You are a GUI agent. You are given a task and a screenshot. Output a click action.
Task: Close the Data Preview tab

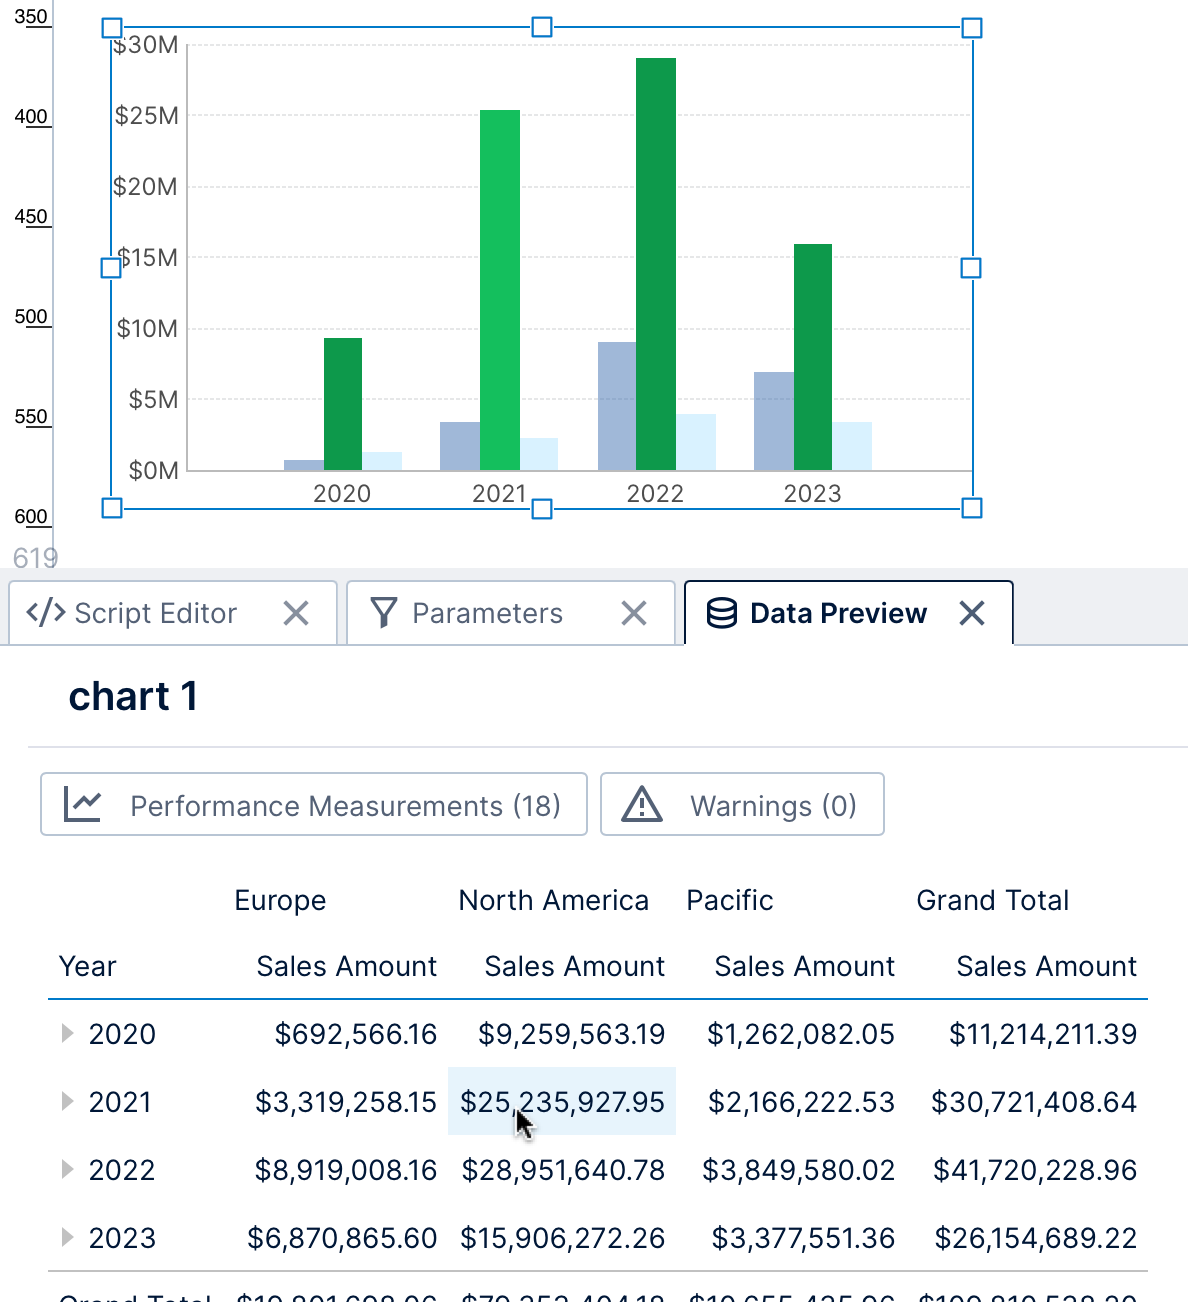coord(971,613)
